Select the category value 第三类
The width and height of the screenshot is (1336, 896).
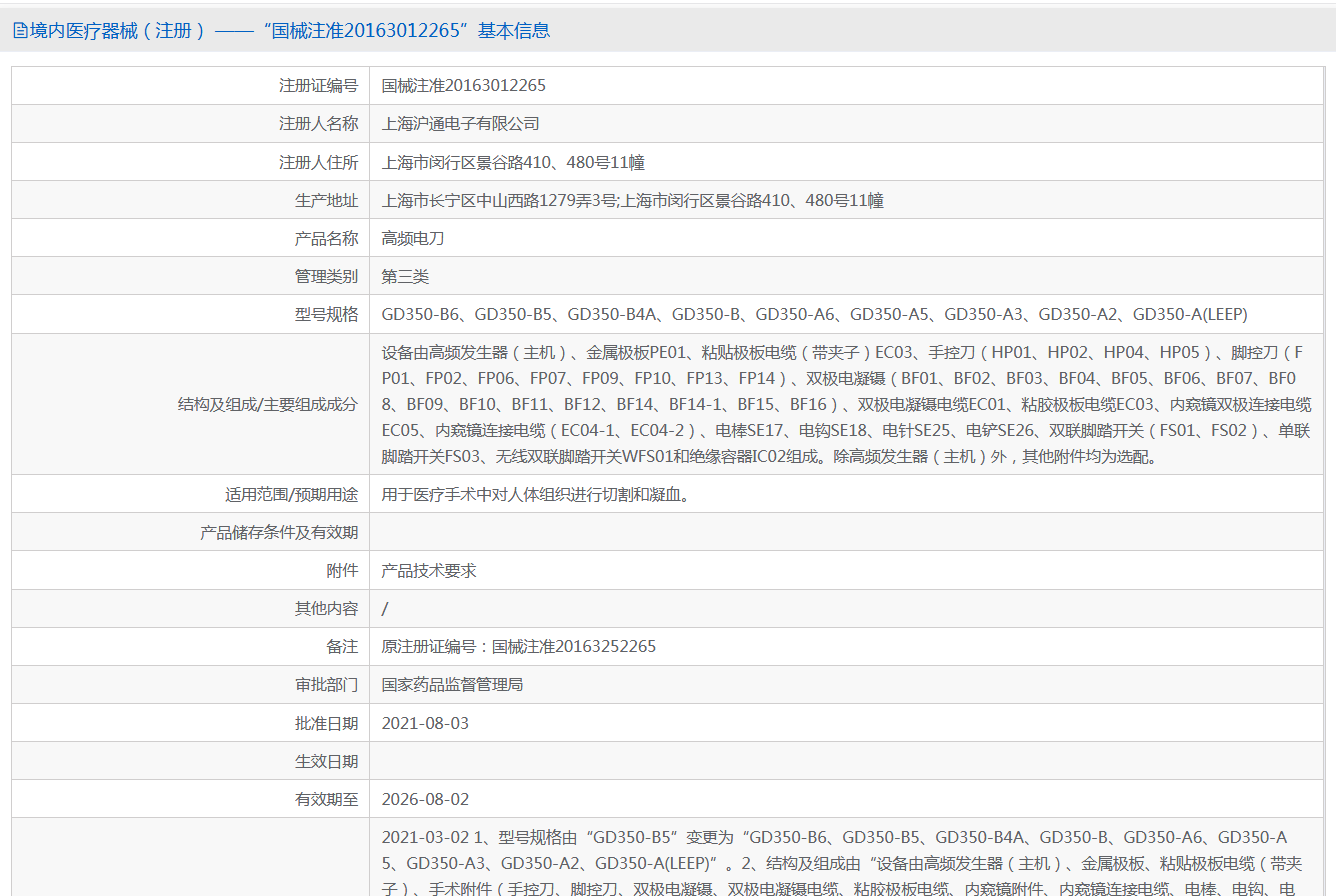405,276
